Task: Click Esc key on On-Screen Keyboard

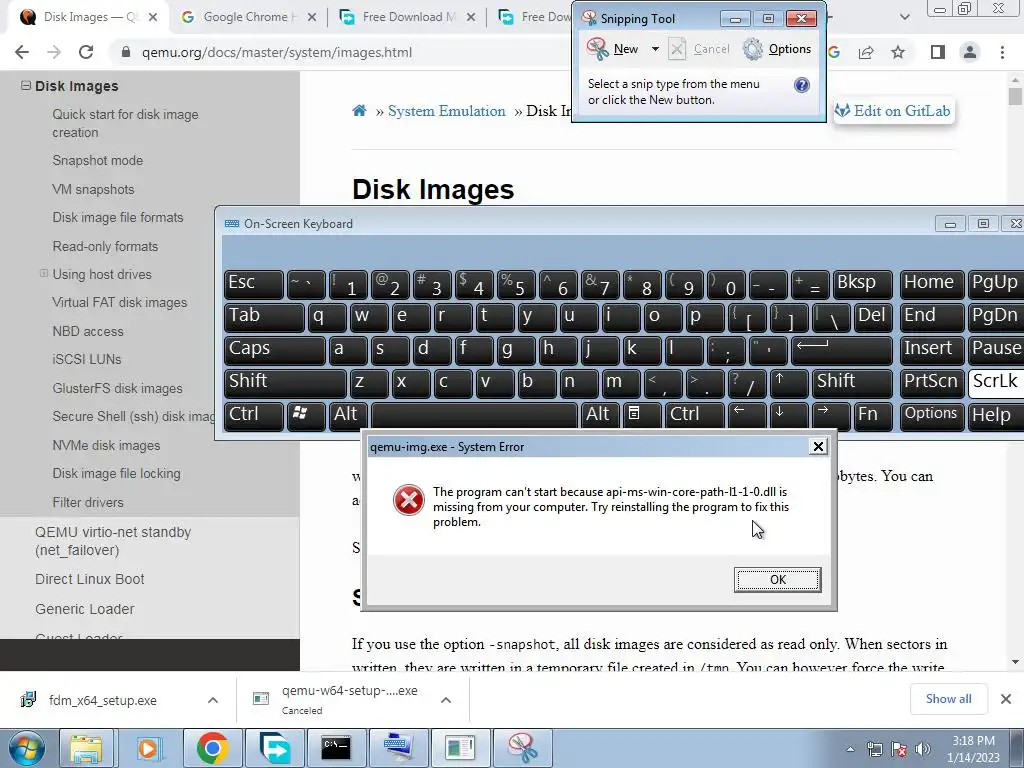Action: (x=253, y=284)
